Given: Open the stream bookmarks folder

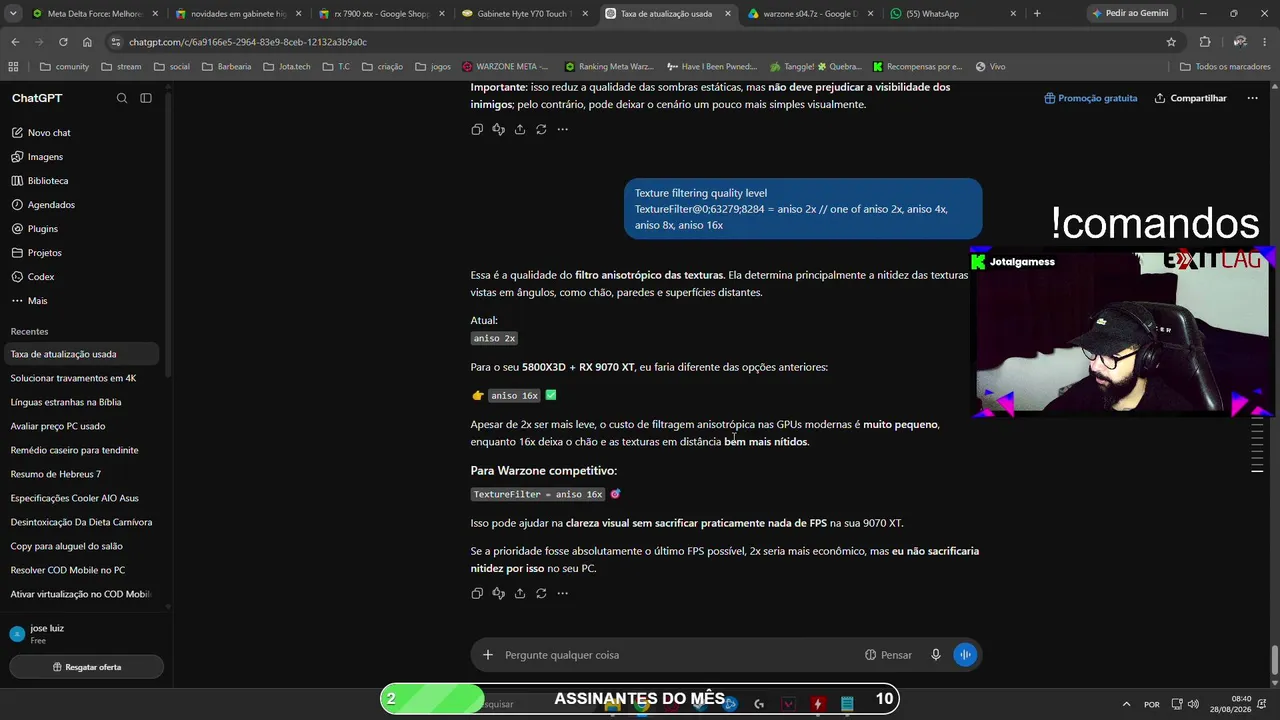Looking at the screenshot, I should pos(121,67).
